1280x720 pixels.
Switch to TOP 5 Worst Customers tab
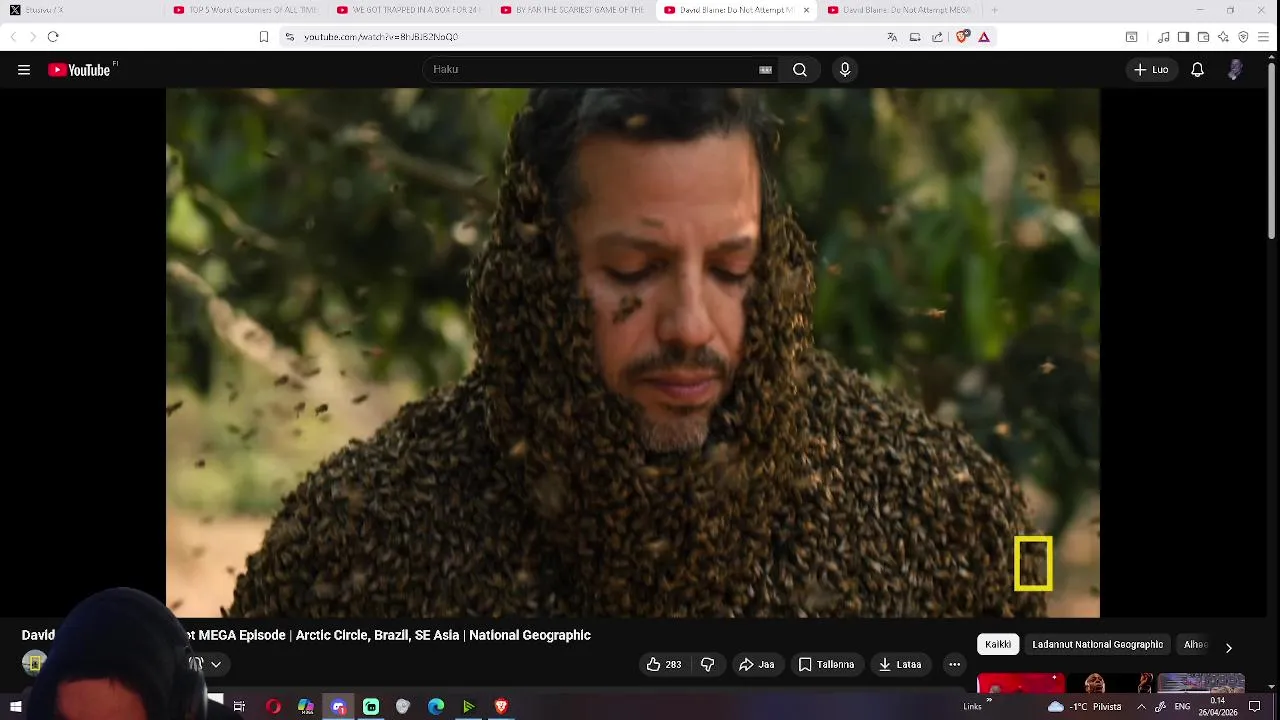click(x=244, y=10)
